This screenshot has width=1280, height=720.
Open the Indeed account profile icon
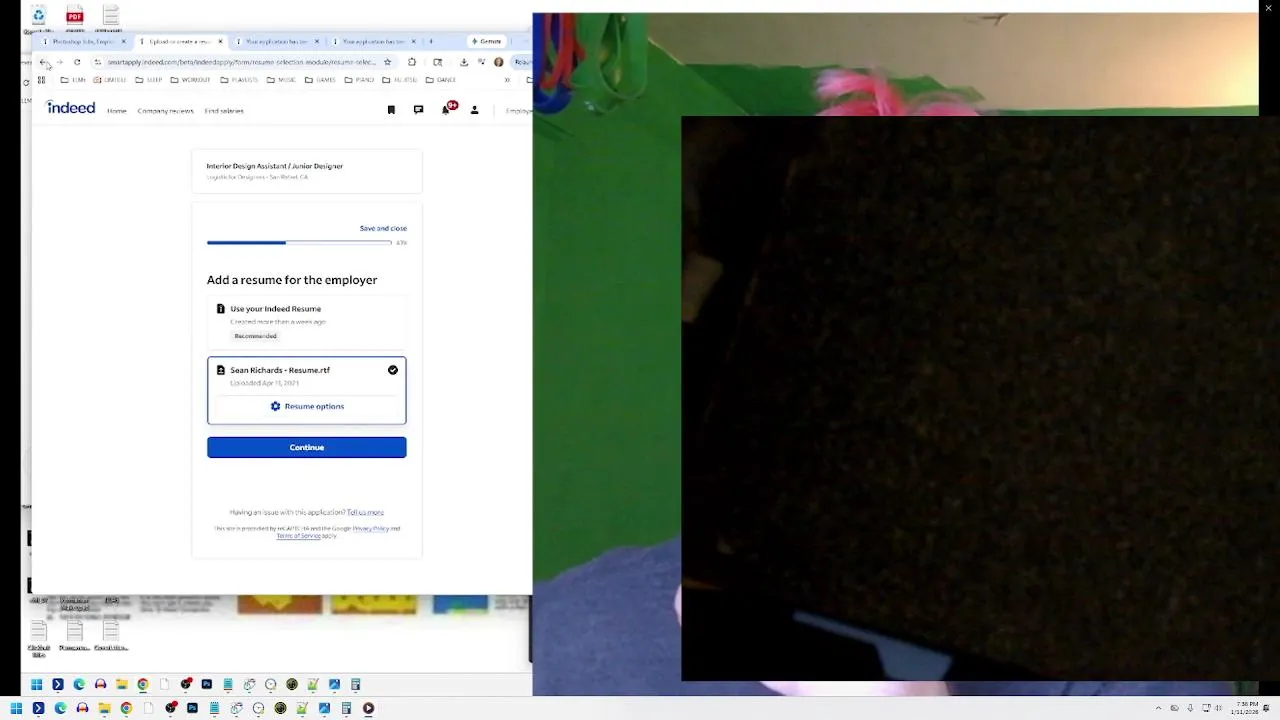pos(475,110)
